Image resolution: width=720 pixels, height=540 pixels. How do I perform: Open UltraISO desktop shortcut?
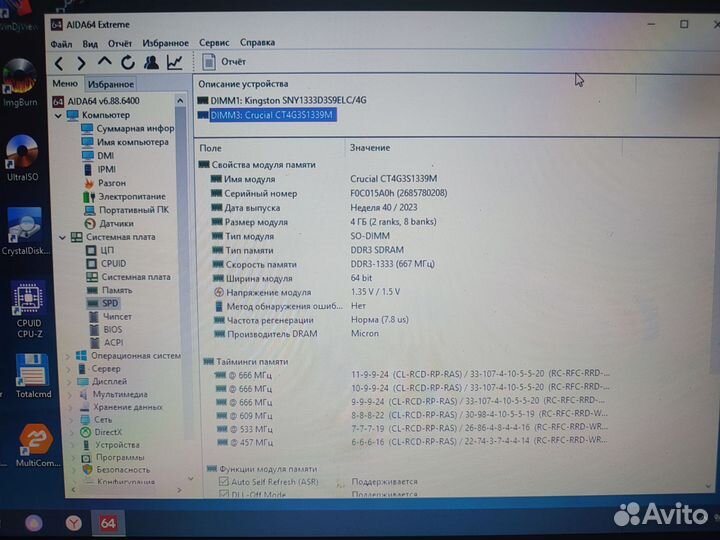coord(22,158)
